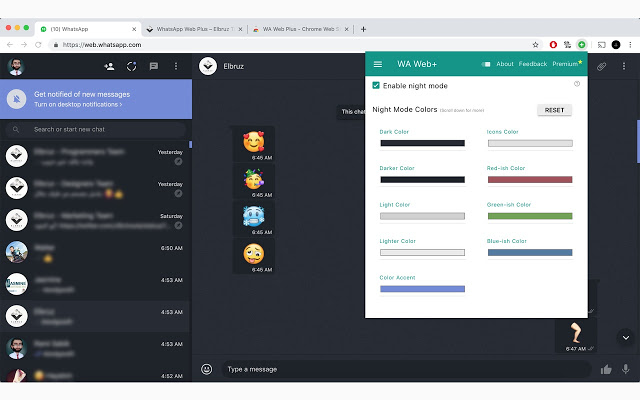Toggle the switch in WA Web+ header

point(486,64)
